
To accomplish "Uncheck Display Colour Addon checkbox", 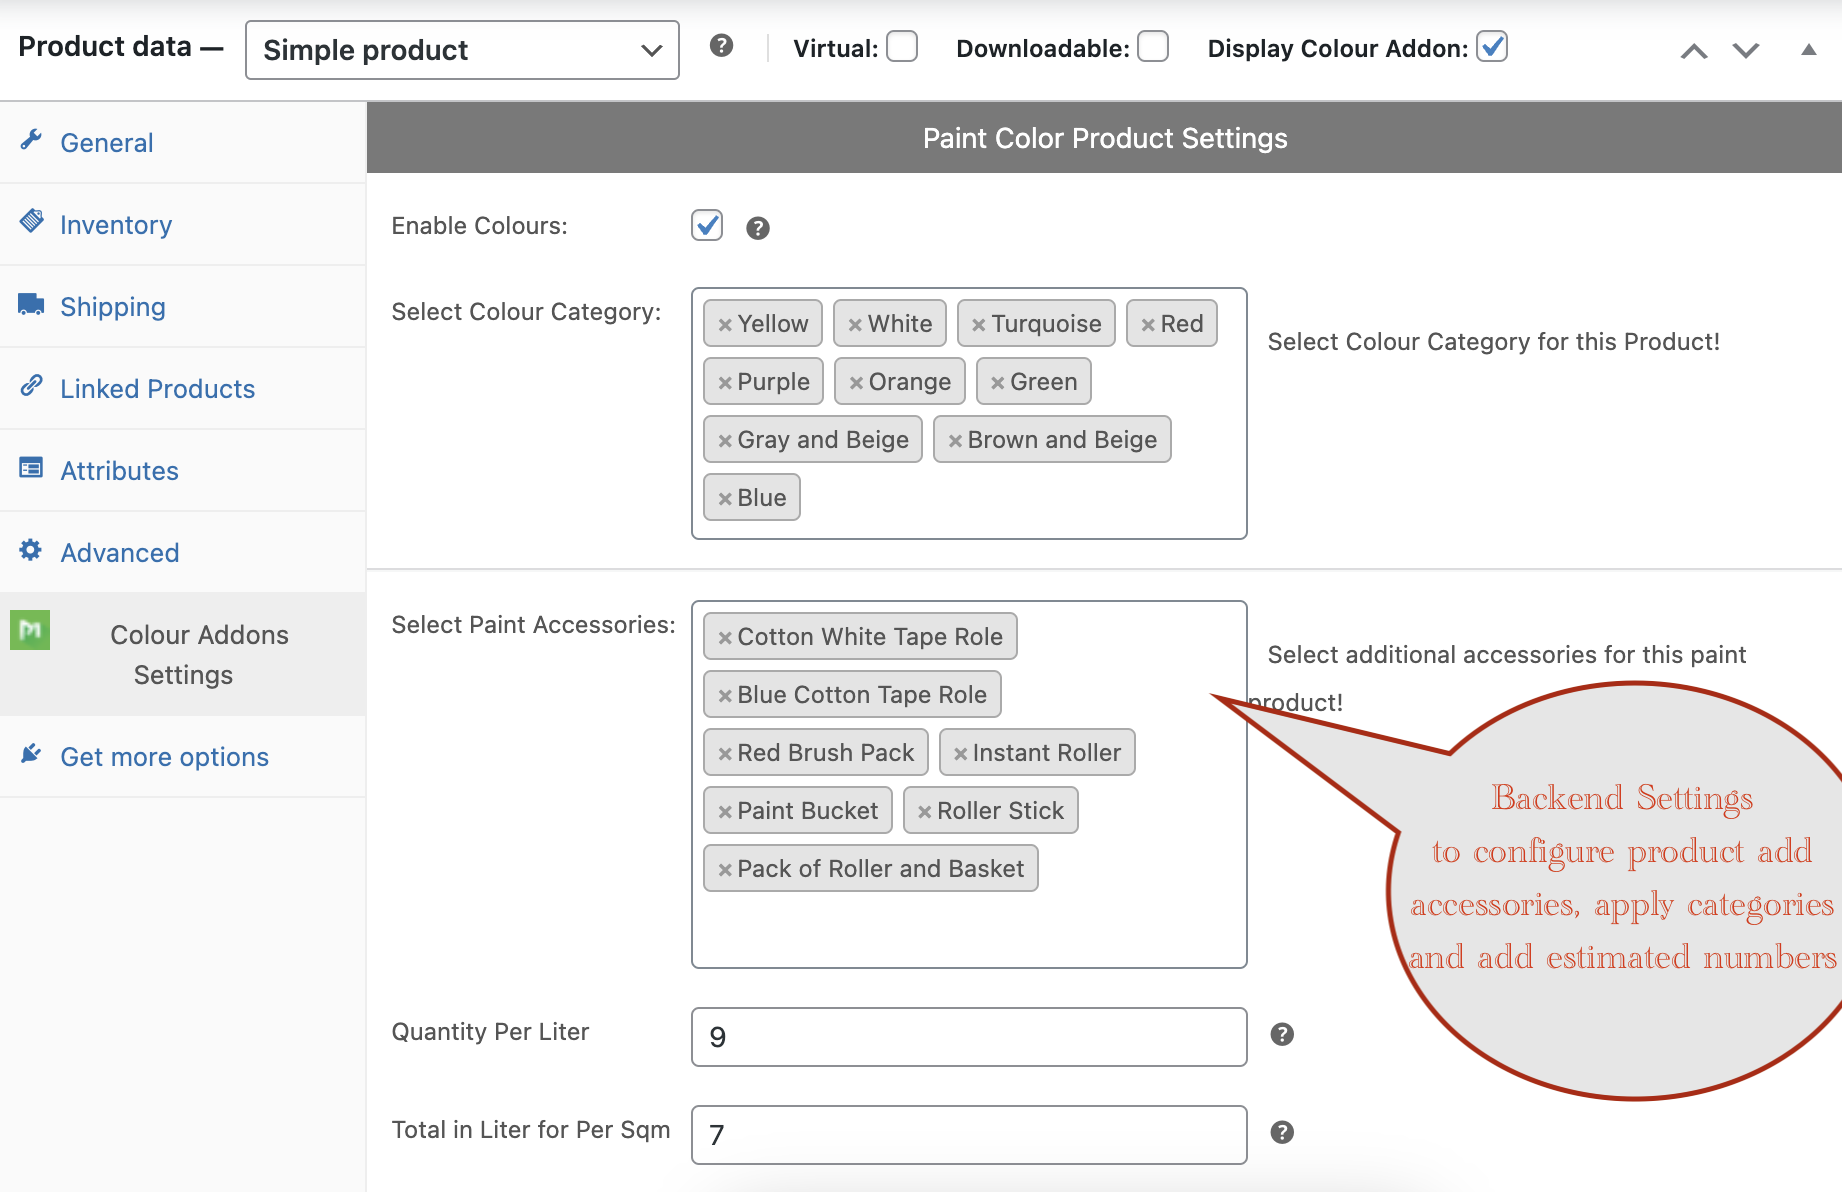I will 1492,47.
